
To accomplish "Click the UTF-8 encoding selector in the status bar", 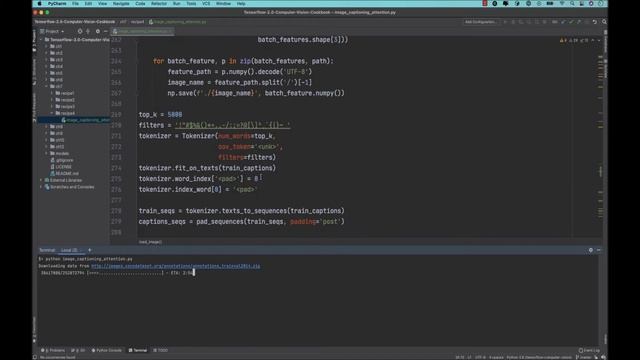I will pyautogui.click(x=480, y=357).
